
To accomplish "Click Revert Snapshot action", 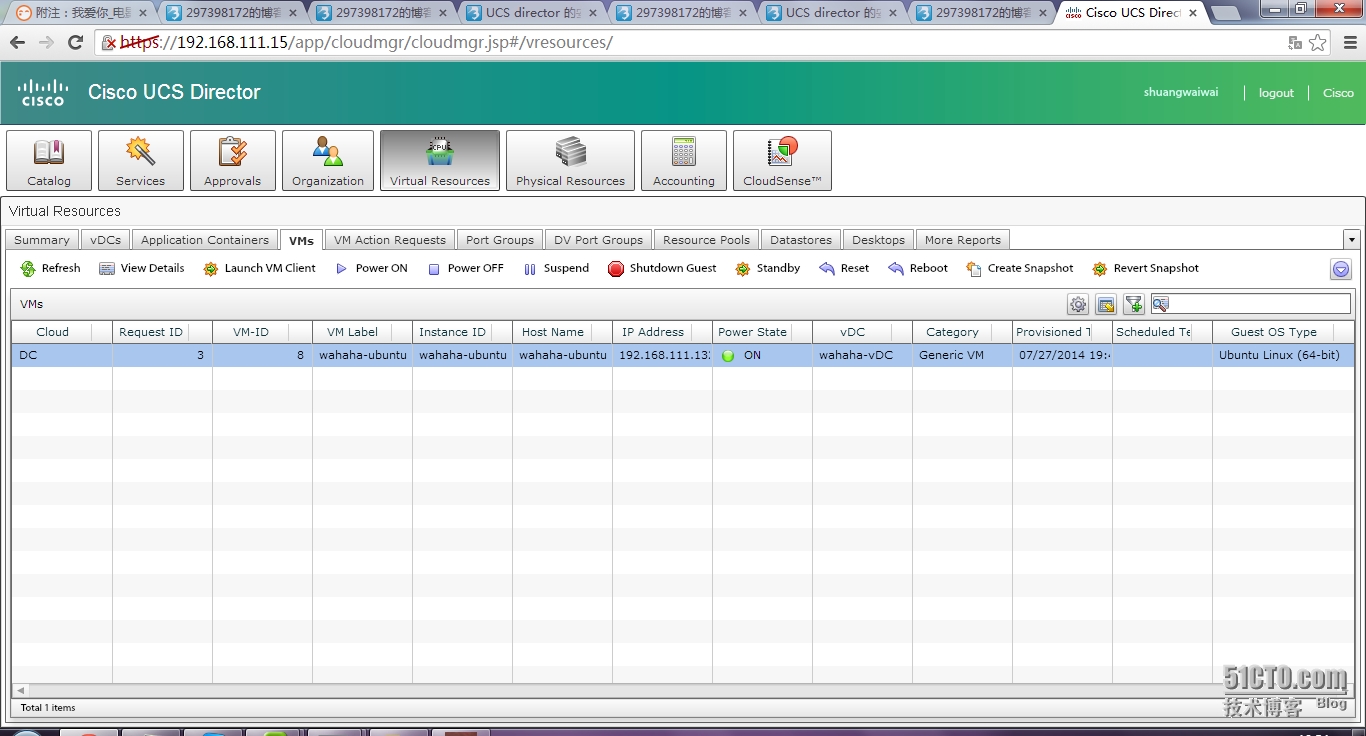I will point(1145,268).
